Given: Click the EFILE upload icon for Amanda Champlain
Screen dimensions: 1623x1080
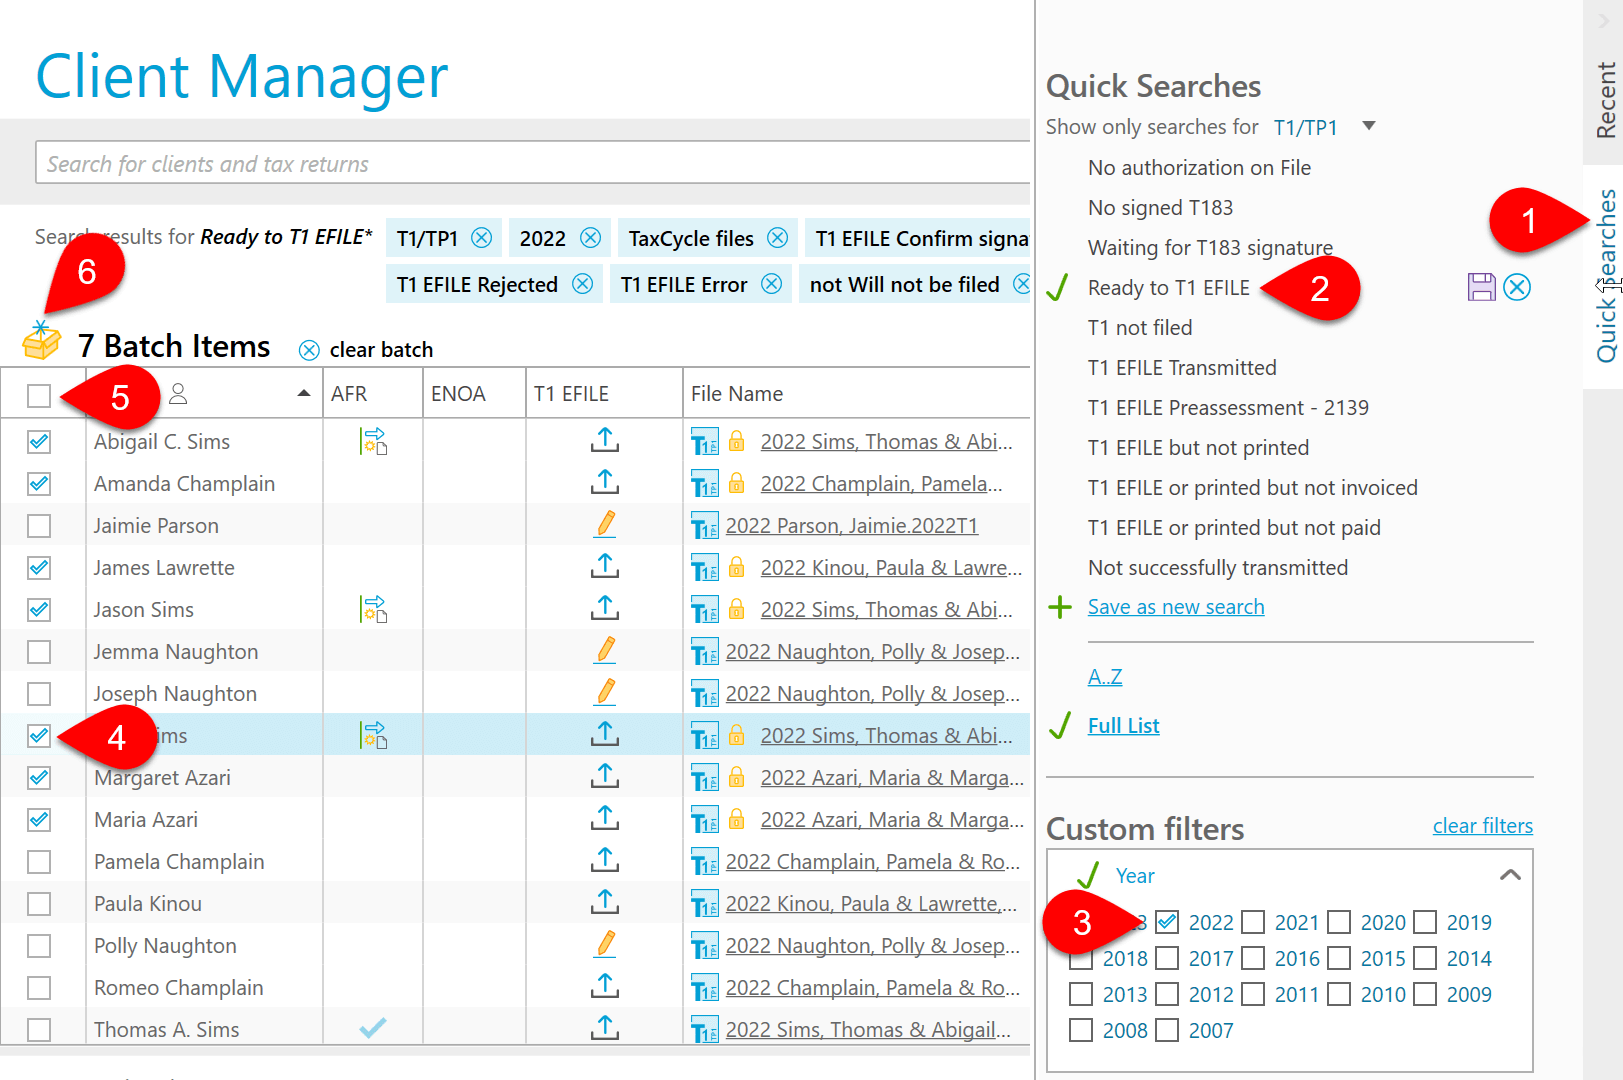Looking at the screenshot, I should [604, 482].
